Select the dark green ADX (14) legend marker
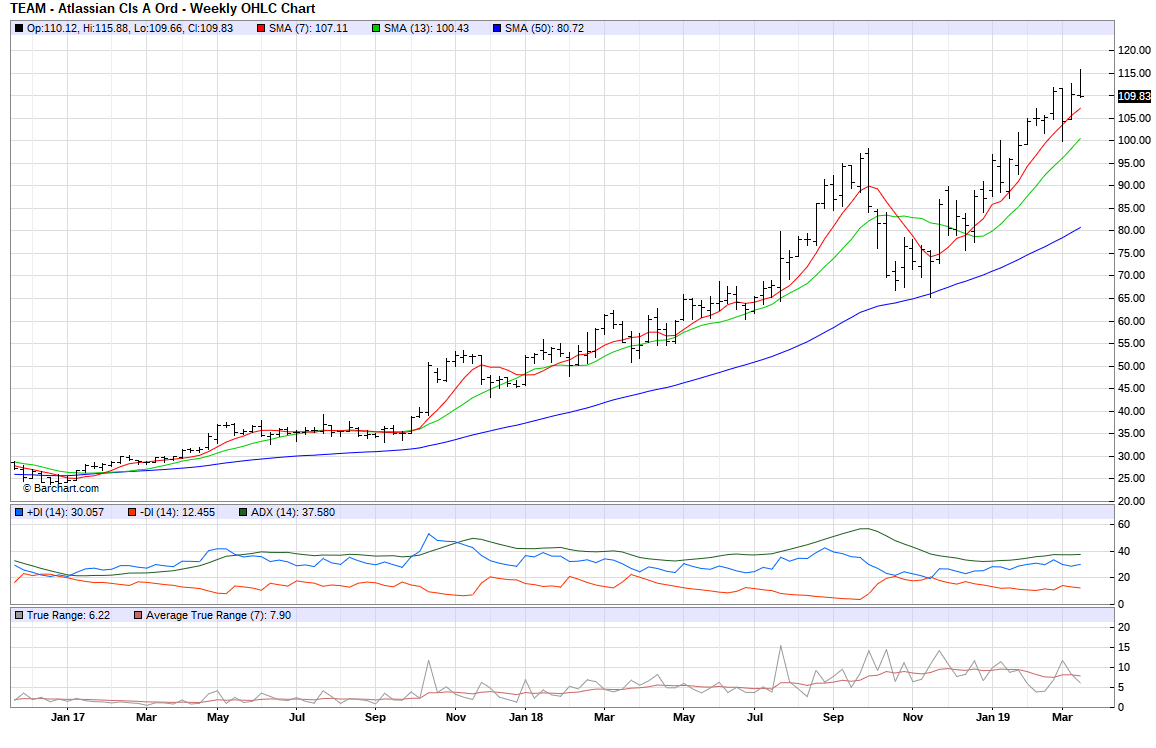The image size is (1156, 748). (x=243, y=512)
